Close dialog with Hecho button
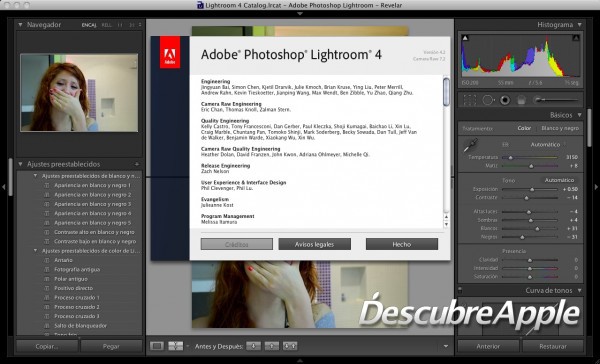Screen dimensions: 600x364 click(401, 244)
